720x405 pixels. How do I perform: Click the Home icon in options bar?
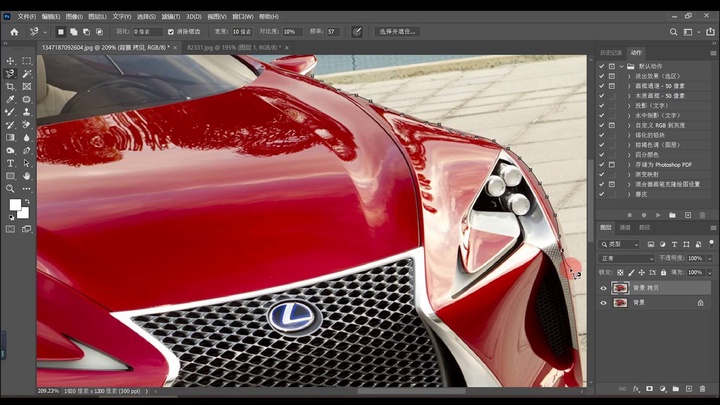coord(14,32)
